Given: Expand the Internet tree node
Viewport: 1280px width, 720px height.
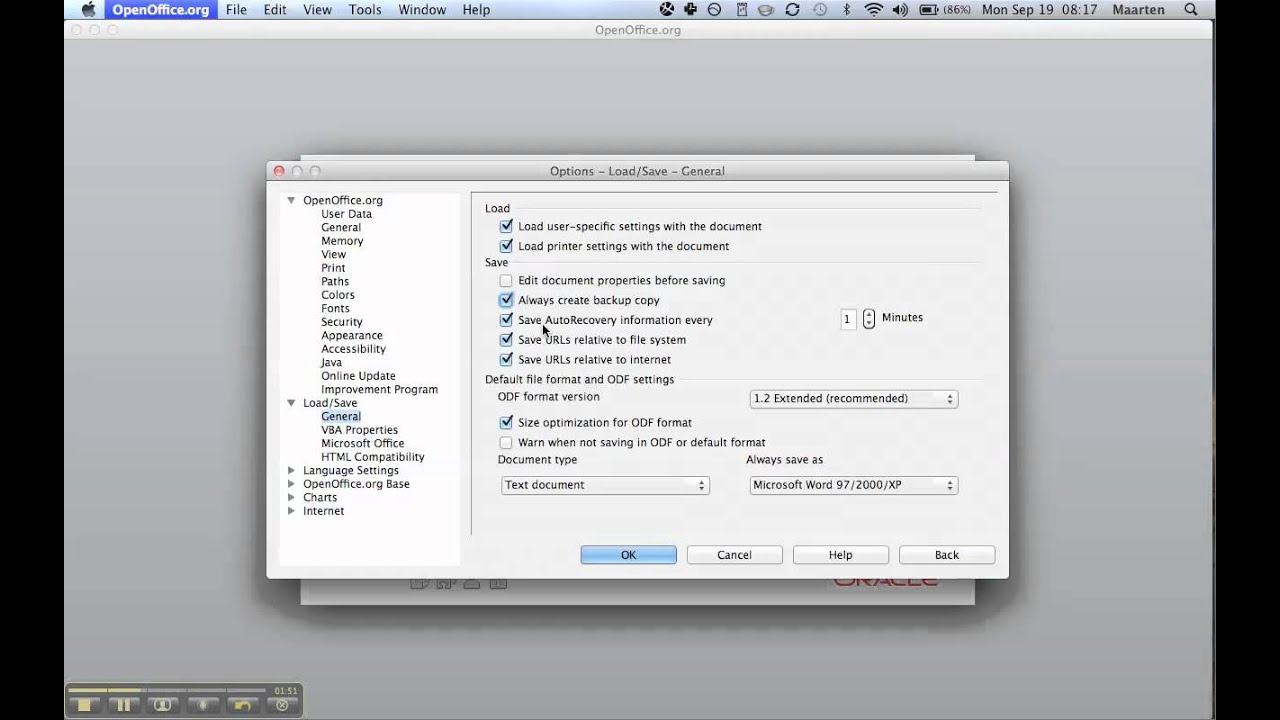Looking at the screenshot, I should 291,511.
